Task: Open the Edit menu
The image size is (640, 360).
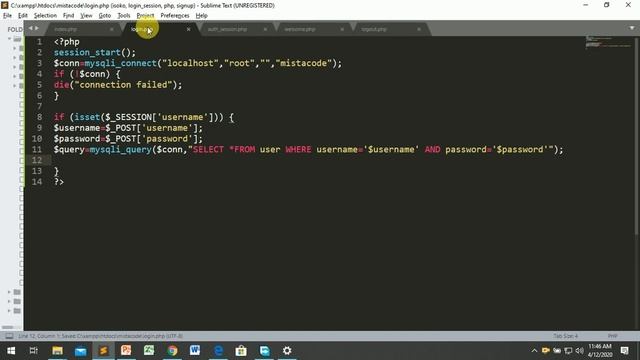Action: click(x=22, y=16)
